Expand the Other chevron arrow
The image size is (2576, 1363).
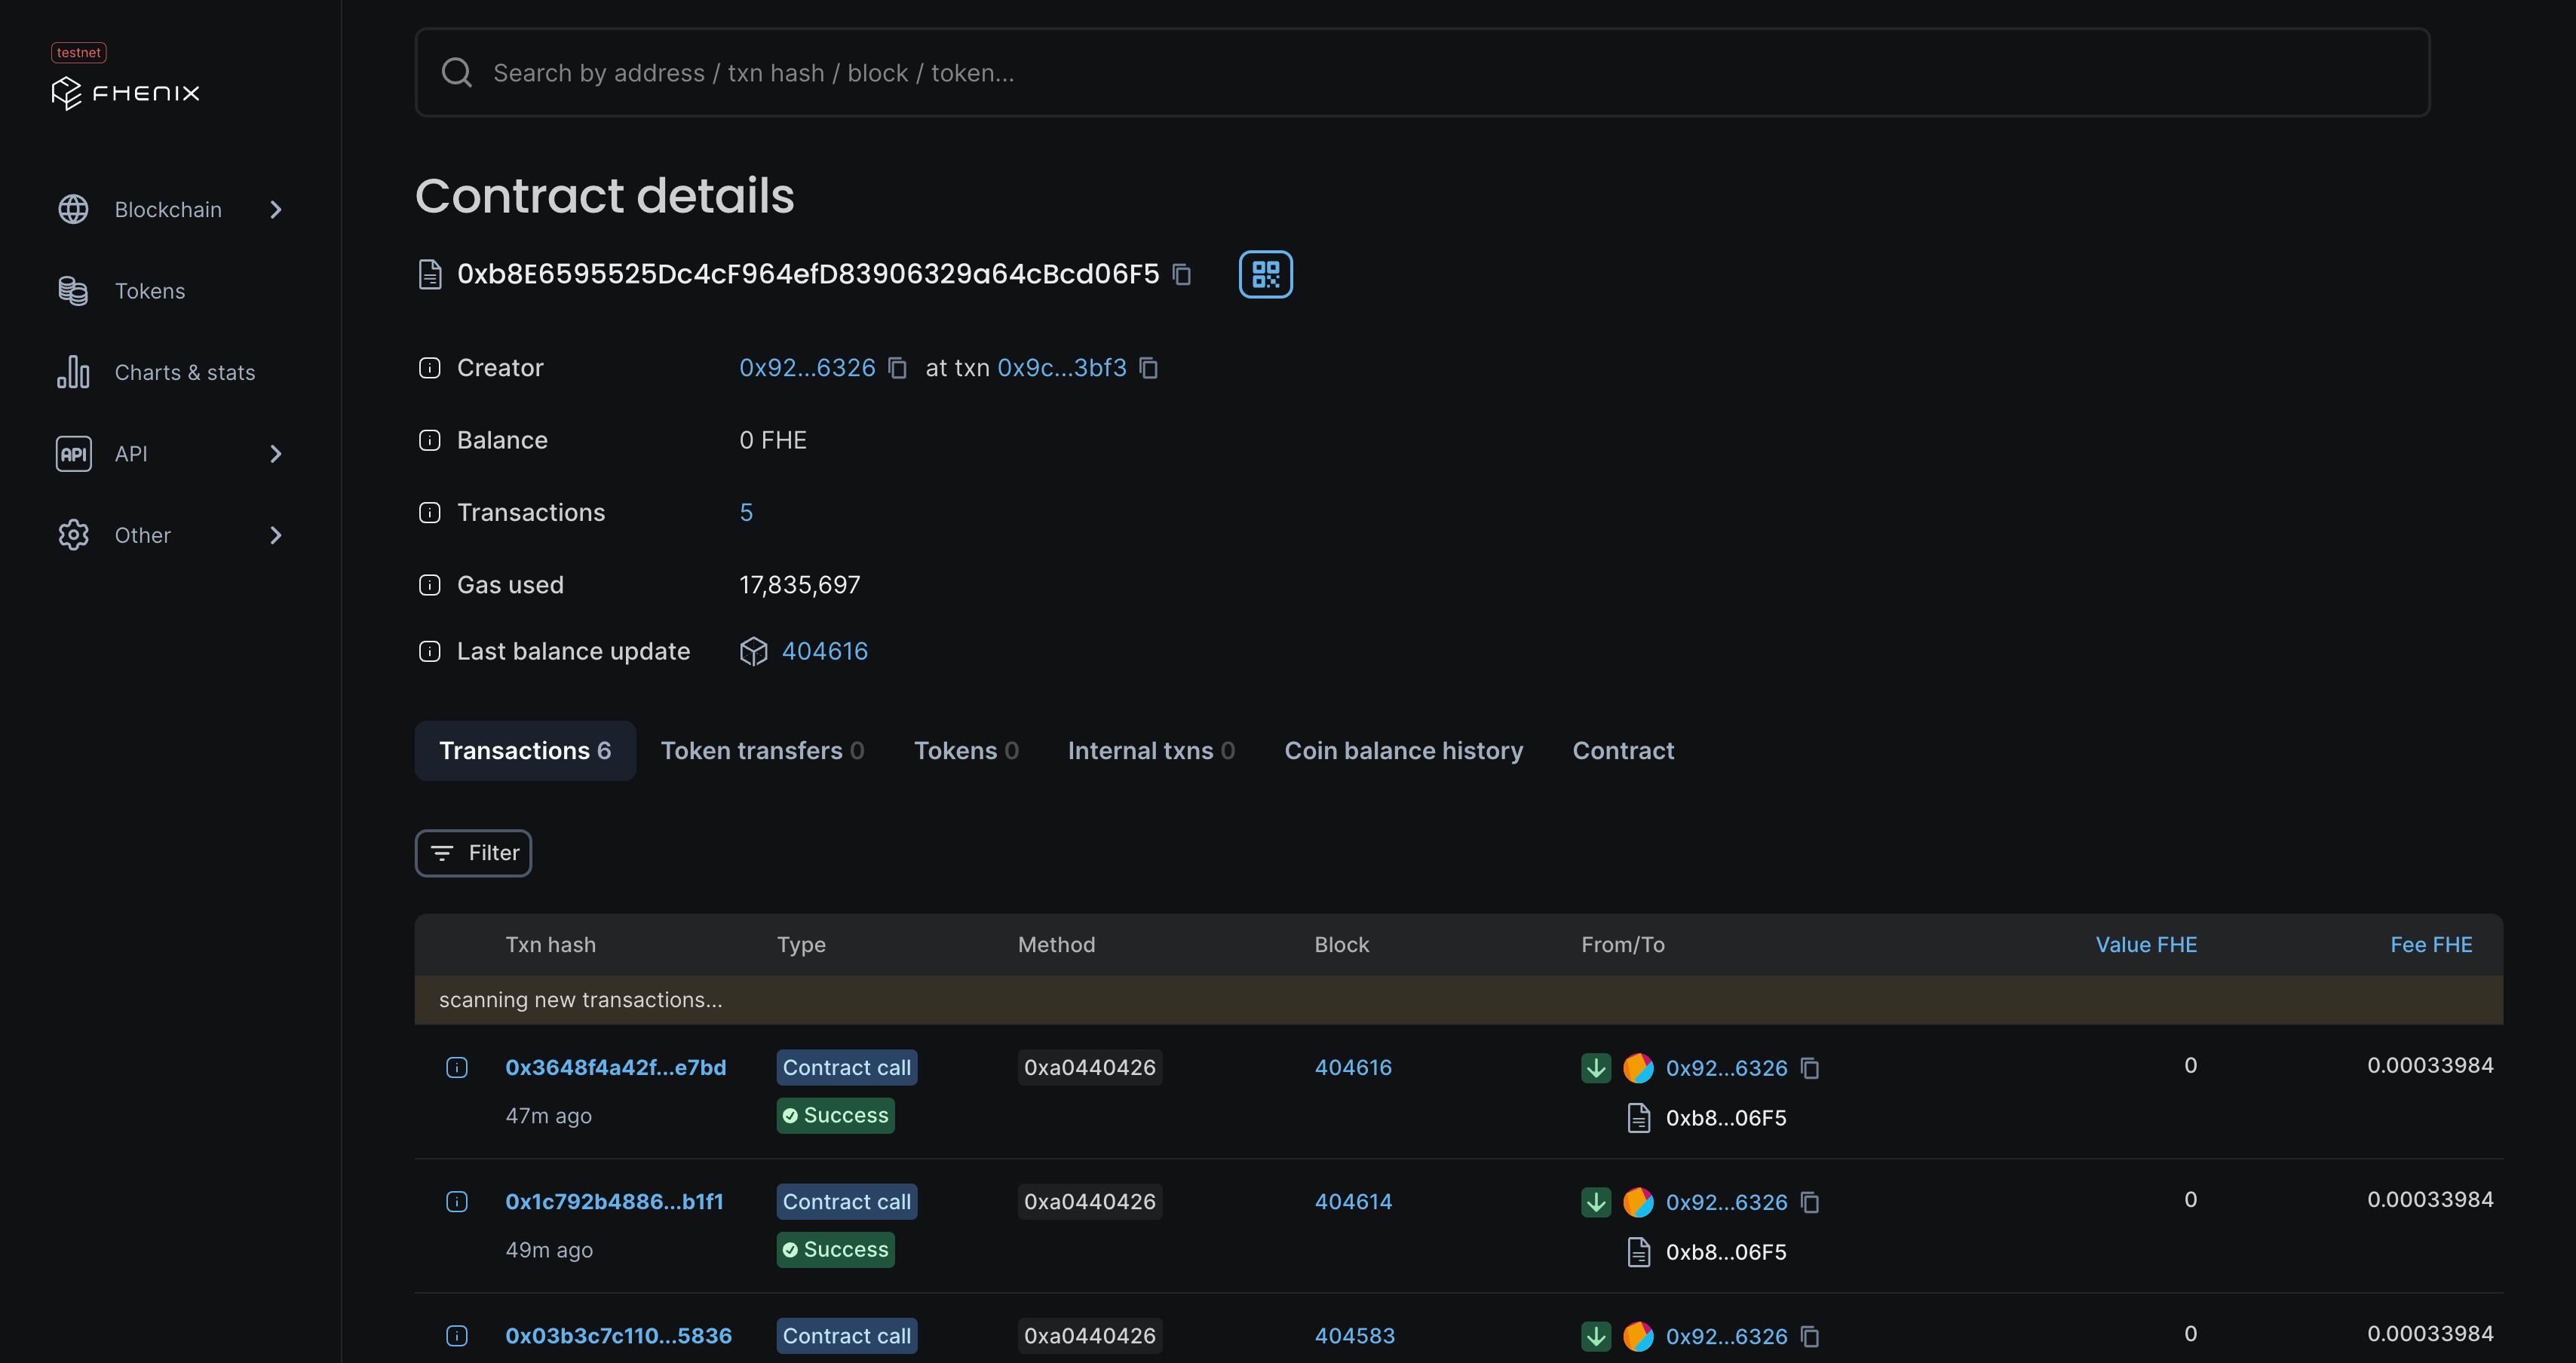click(x=276, y=535)
